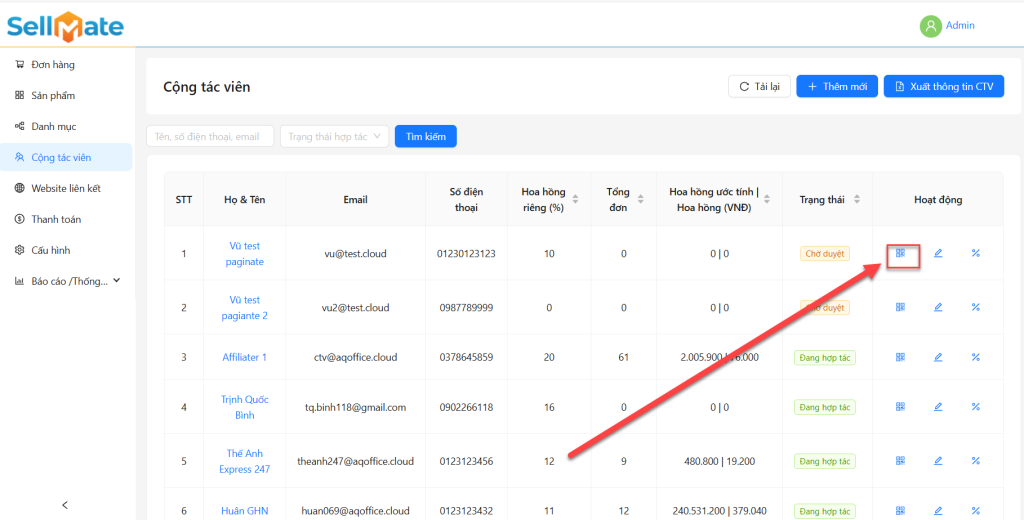
Task: Go to Đơn hàng in the sidebar
Action: tap(53, 65)
